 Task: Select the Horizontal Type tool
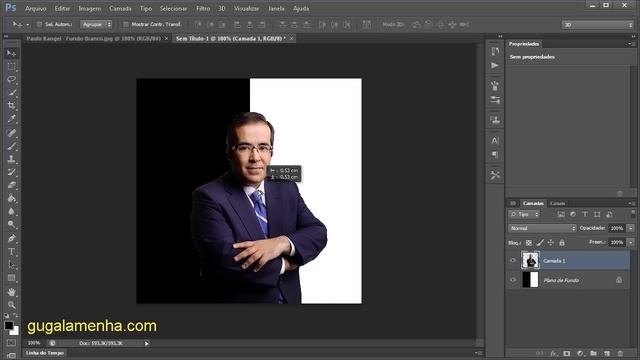11,251
